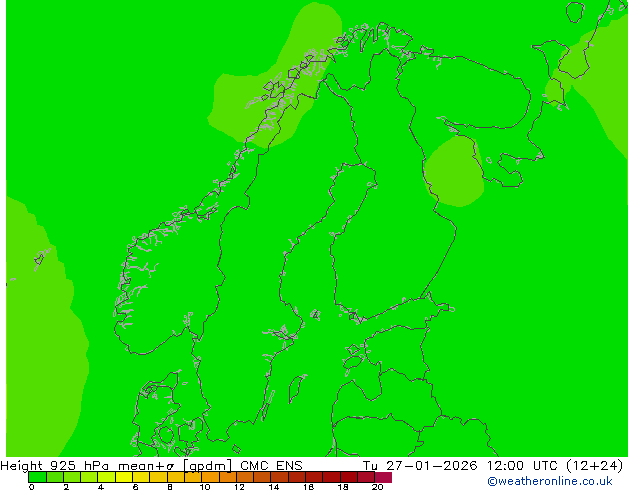Image resolution: width=634 pixels, height=490 pixels.
Task: Select the crimson swatch beyond label 20
Action: click(x=383, y=477)
